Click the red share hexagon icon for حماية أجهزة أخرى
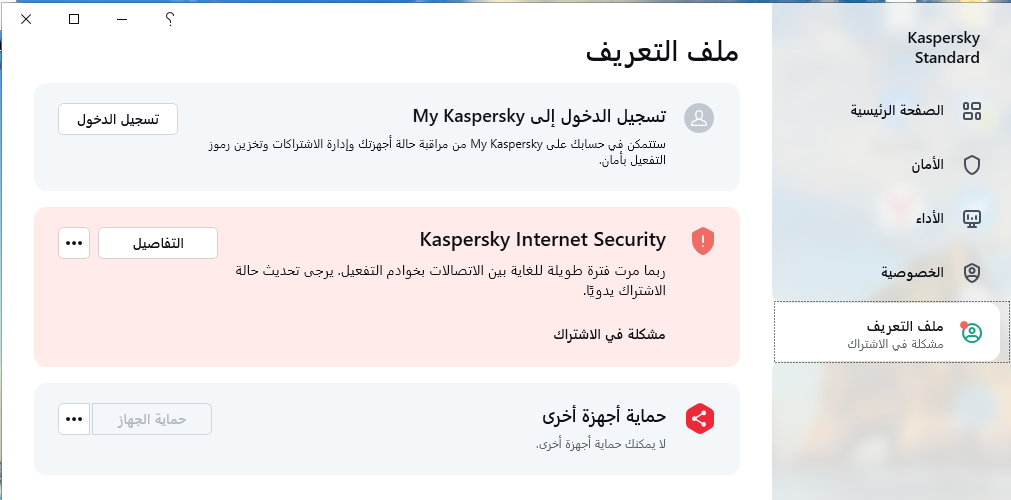The width and height of the screenshot is (1011, 500). [x=700, y=419]
